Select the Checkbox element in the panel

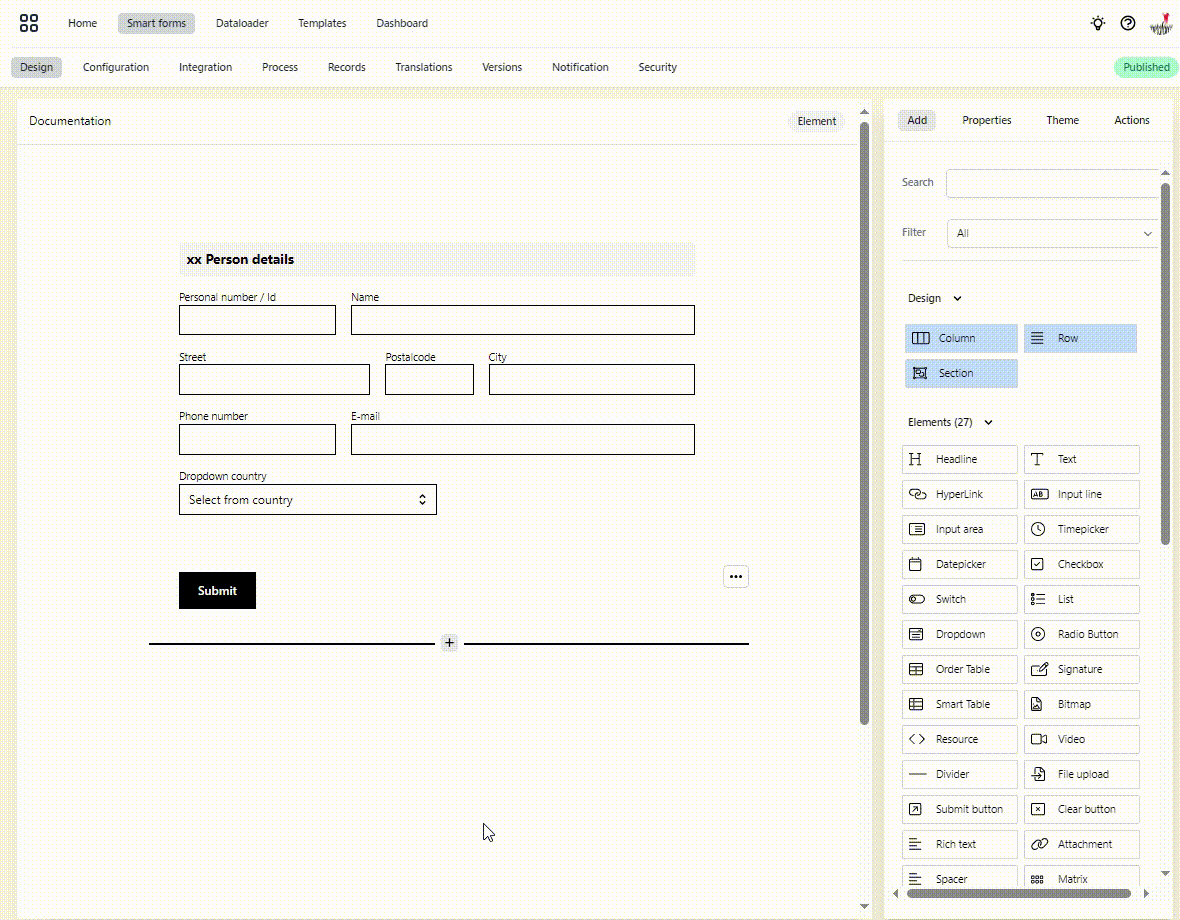click(1081, 564)
